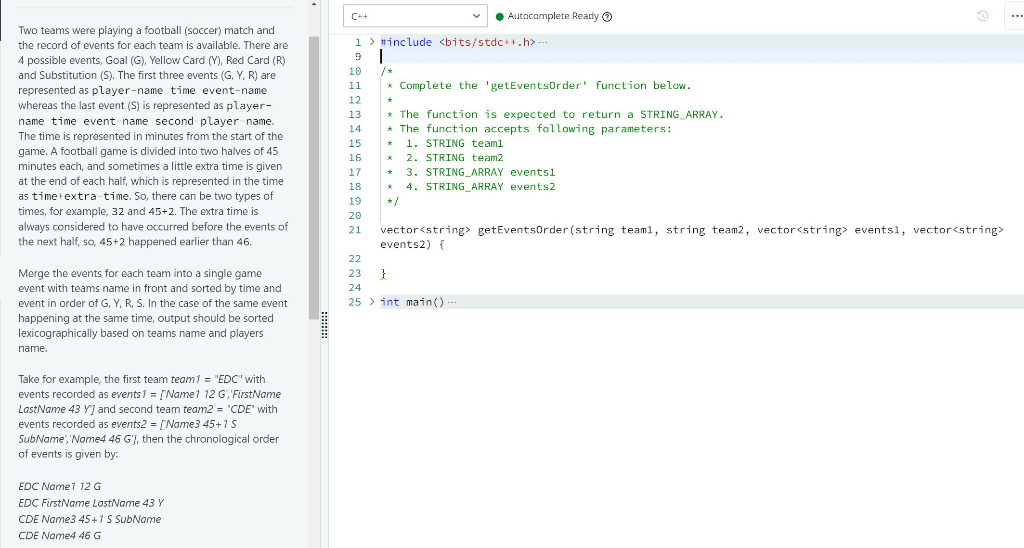Click line number 25 in gutter
This screenshot has width=1024, height=548.
coord(355,302)
